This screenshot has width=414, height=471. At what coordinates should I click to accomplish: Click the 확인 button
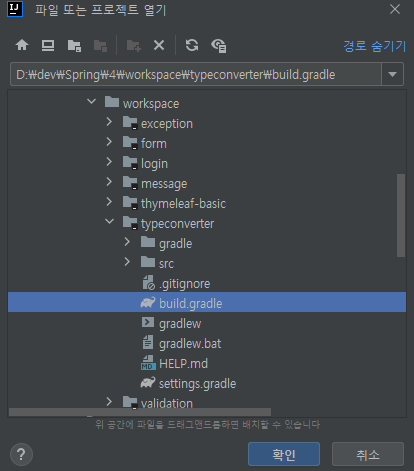(x=284, y=454)
